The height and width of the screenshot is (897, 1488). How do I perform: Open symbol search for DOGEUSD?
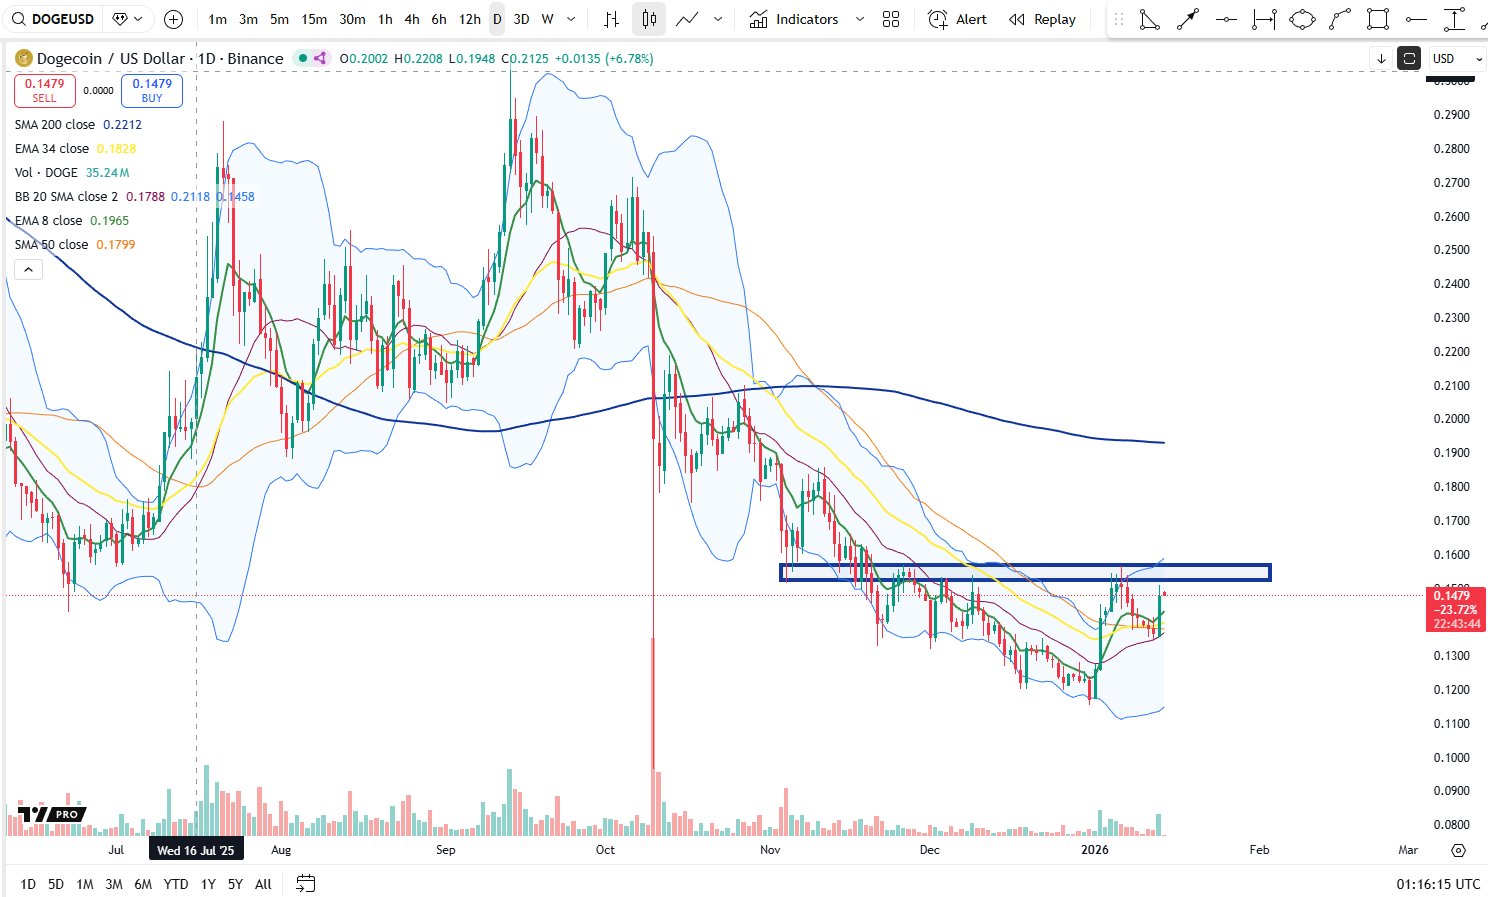point(53,19)
